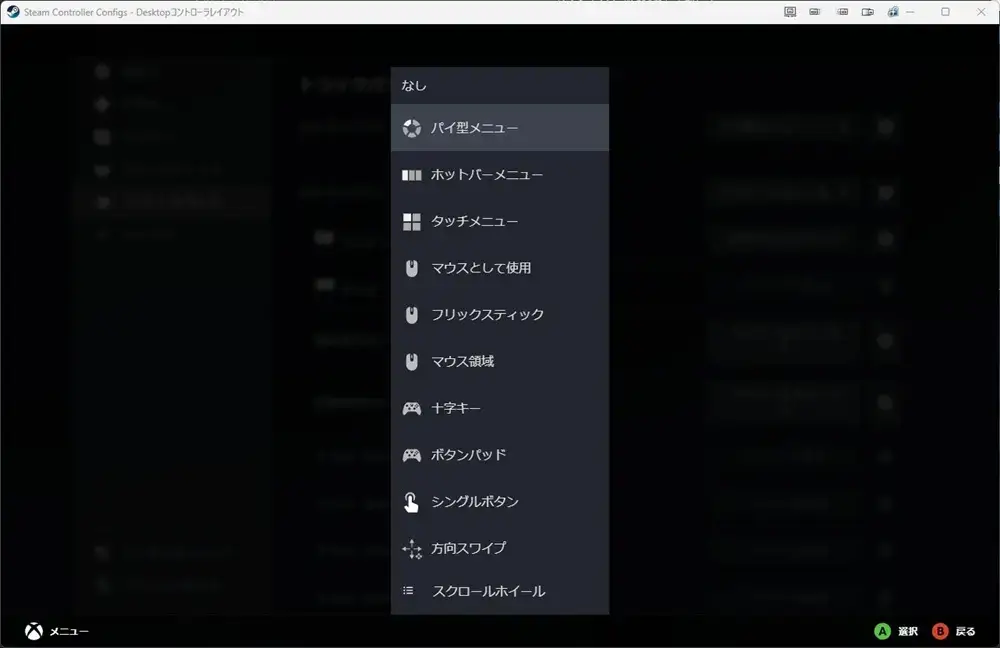The height and width of the screenshot is (648, 1000).
Task: Click the blue icon left of minimize
Action: pos(893,11)
